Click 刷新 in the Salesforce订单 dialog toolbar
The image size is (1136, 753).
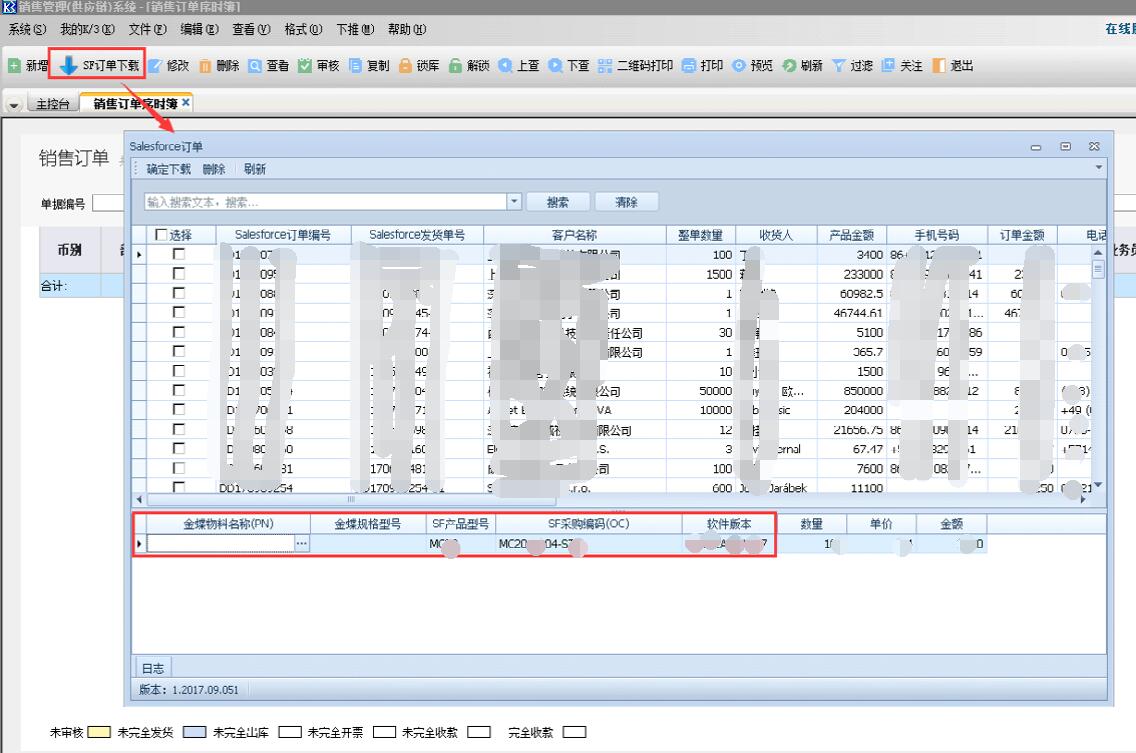point(255,169)
